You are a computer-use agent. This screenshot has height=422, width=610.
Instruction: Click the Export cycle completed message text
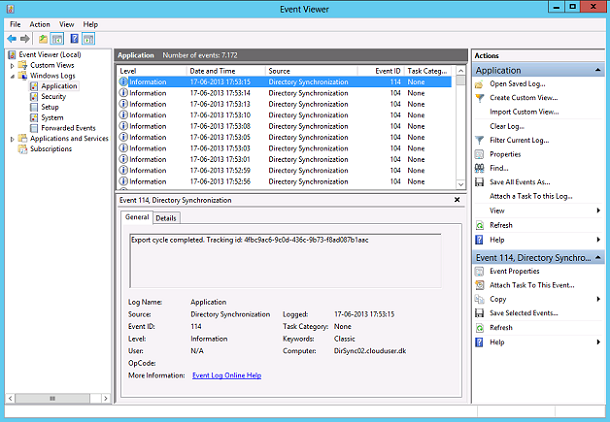(x=250, y=240)
